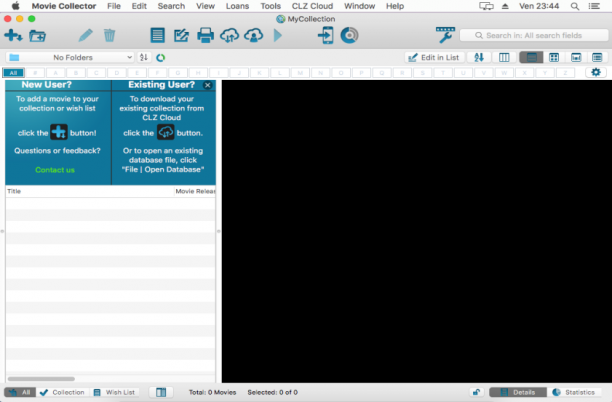The image size is (612, 402).
Task: Open the View menu
Action: coord(205,6)
